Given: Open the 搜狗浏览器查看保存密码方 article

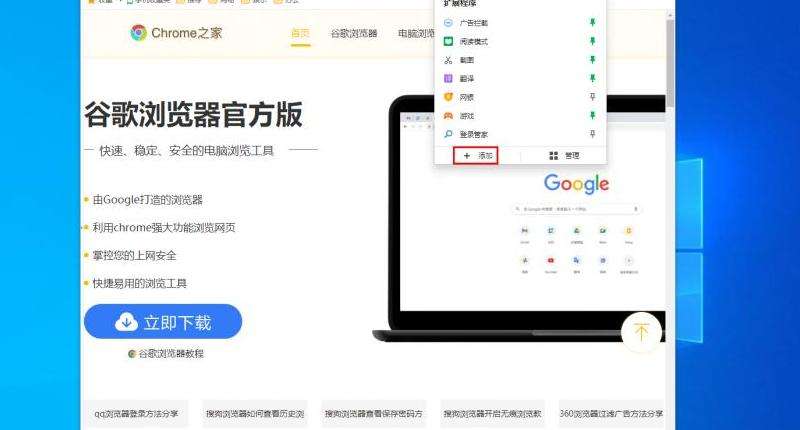Looking at the screenshot, I should pos(373,414).
